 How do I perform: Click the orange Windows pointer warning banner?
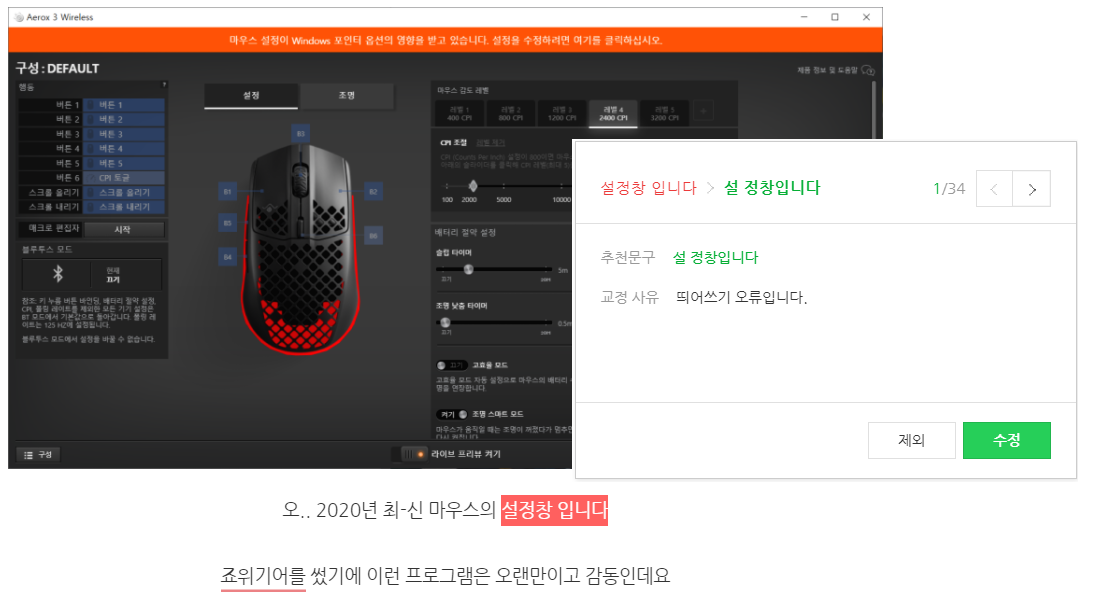pos(446,40)
